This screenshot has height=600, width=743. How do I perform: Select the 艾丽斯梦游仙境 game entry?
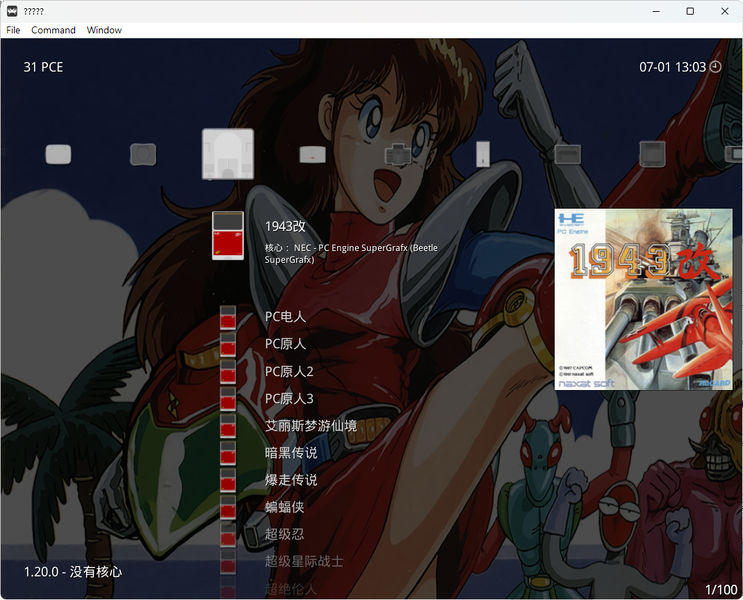pos(311,426)
